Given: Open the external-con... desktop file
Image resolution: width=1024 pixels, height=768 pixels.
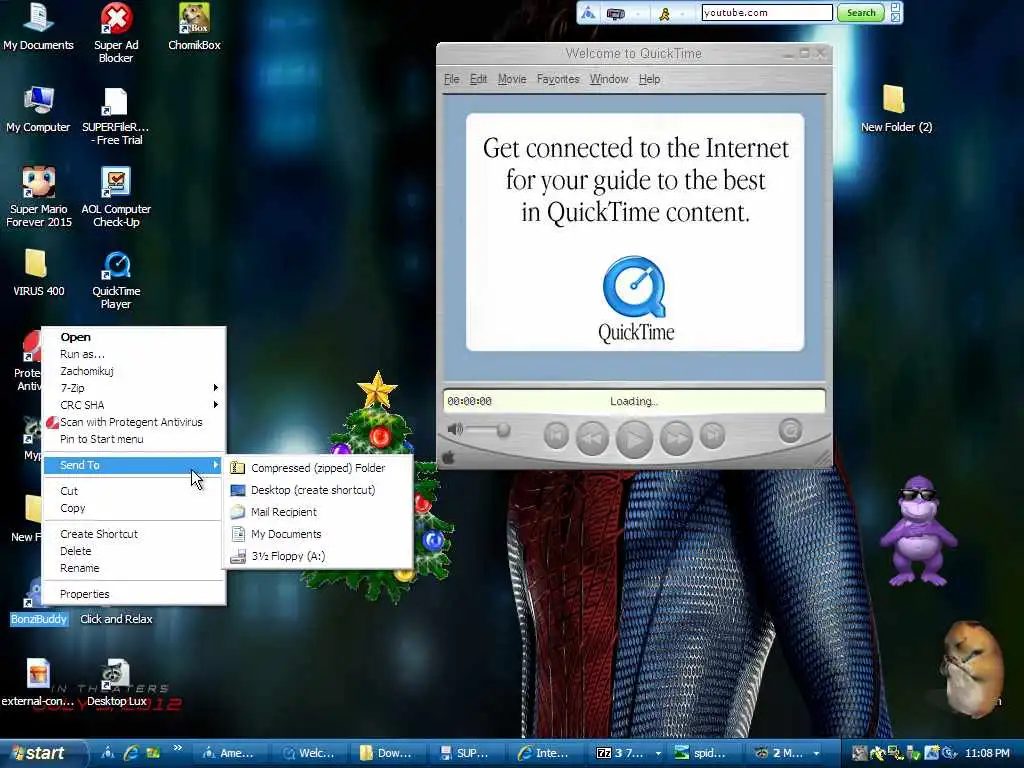Looking at the screenshot, I should pos(37,682).
